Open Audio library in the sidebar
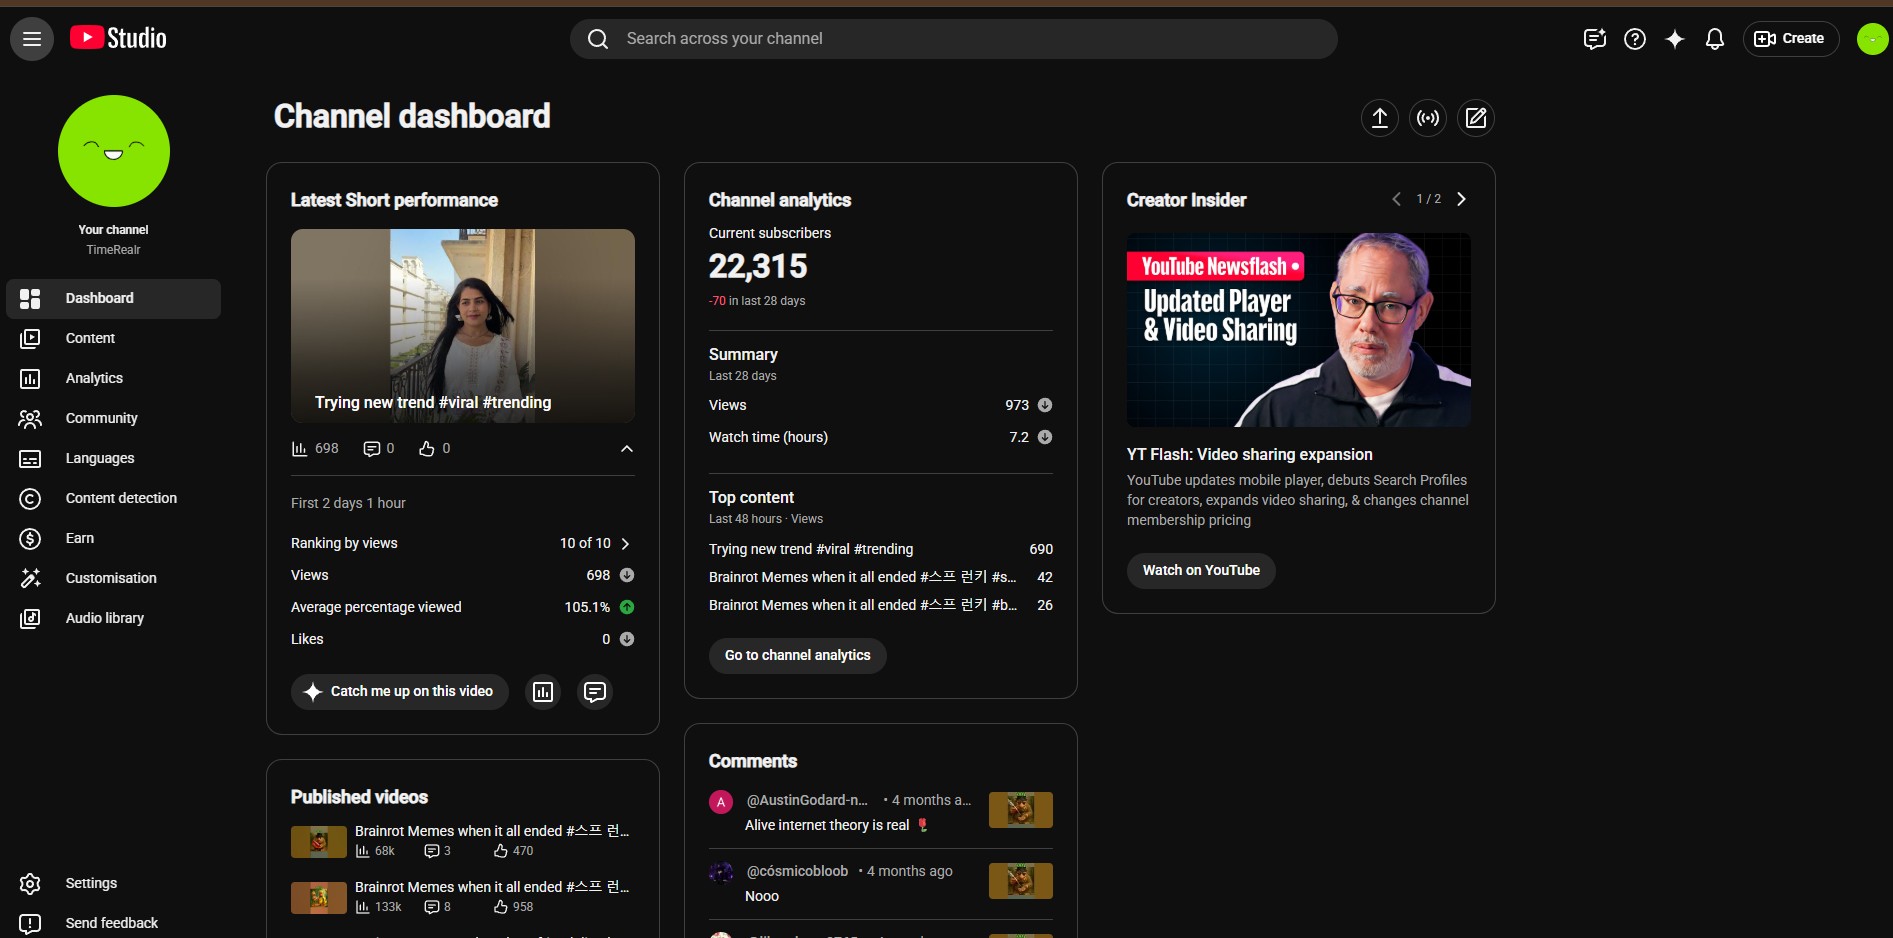 click(113, 619)
